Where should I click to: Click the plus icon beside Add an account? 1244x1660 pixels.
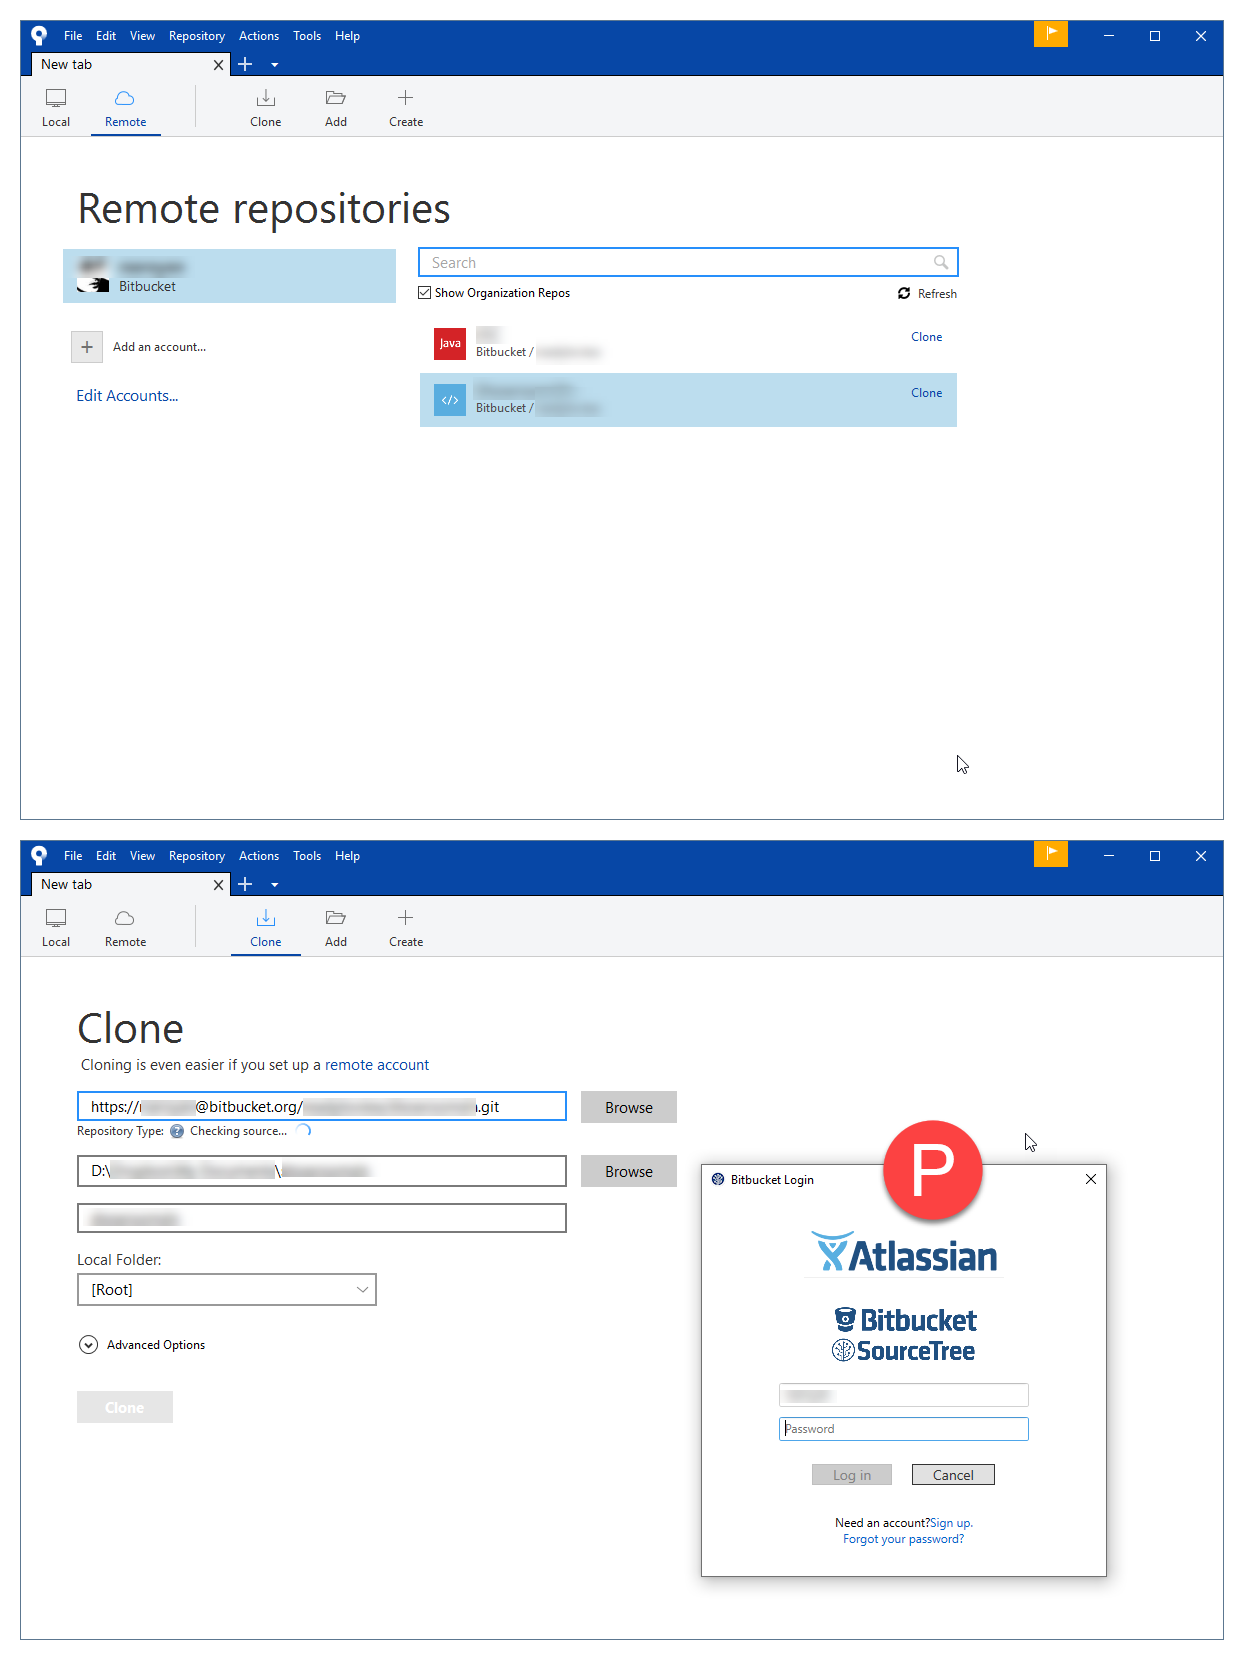pos(87,347)
